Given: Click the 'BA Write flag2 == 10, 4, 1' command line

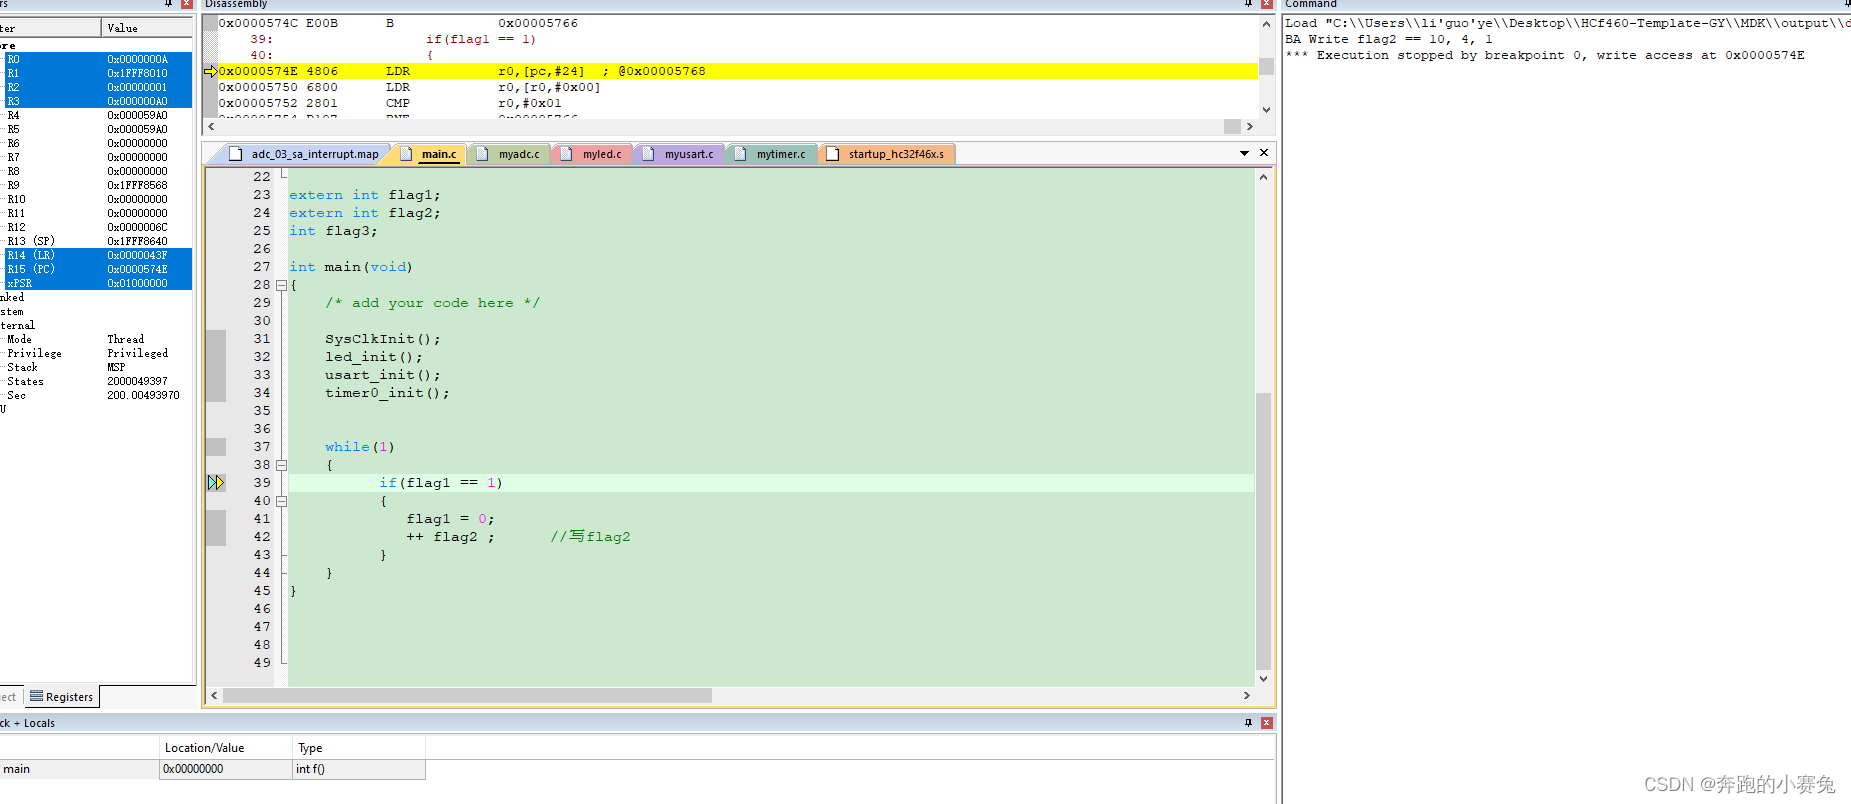Looking at the screenshot, I should click(x=1388, y=39).
